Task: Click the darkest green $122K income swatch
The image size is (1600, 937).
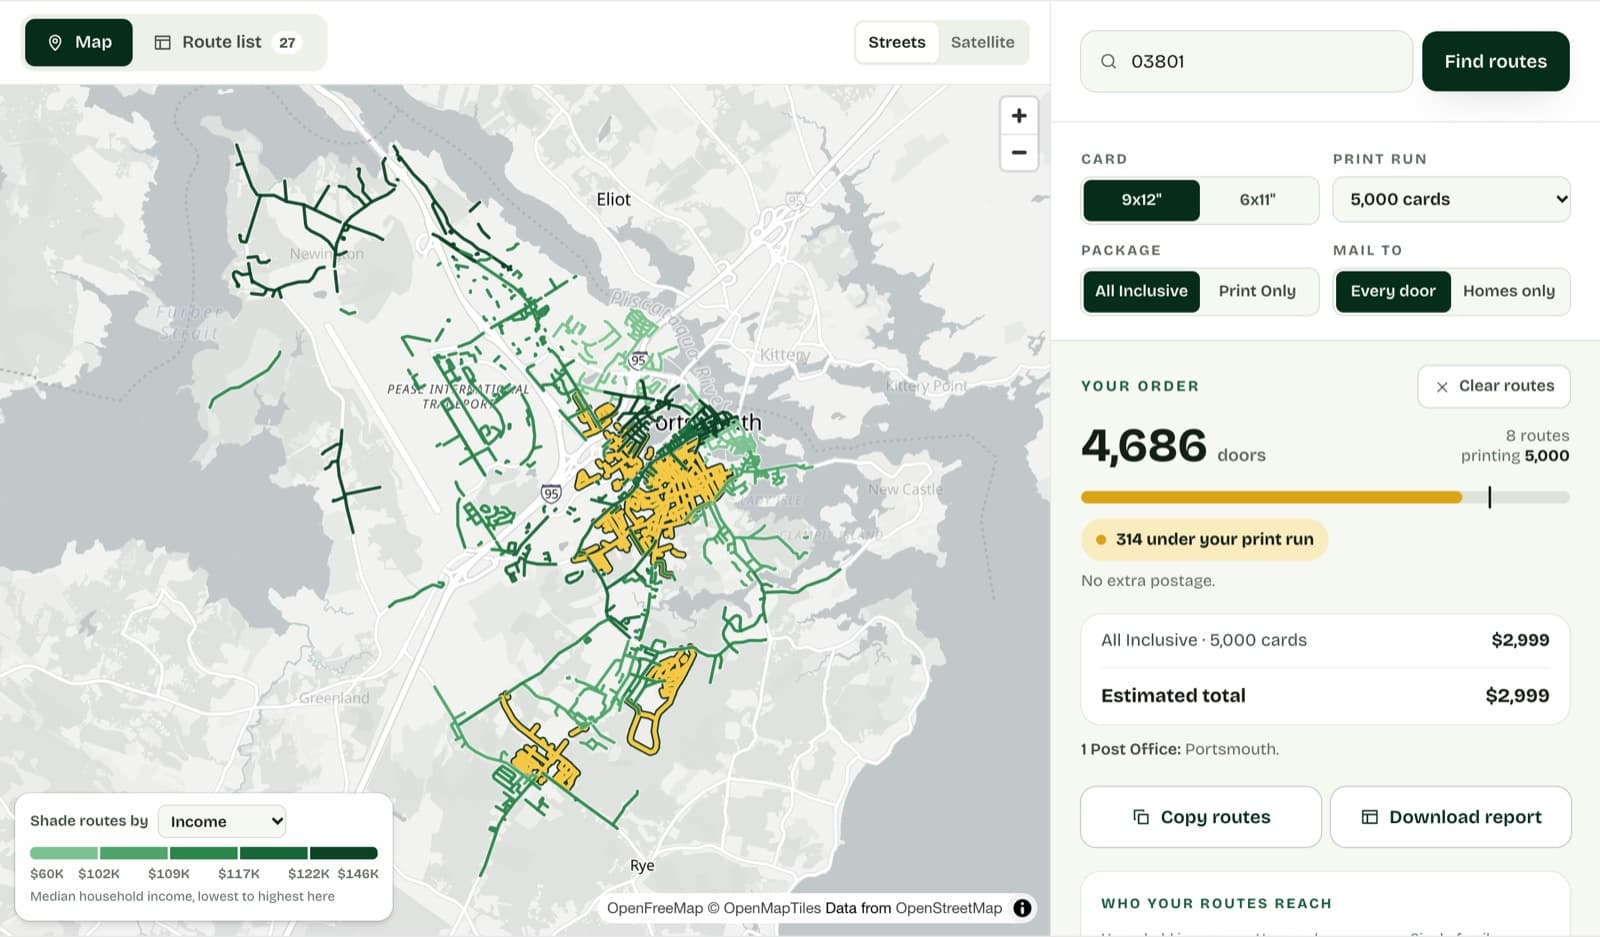Action: tap(343, 853)
